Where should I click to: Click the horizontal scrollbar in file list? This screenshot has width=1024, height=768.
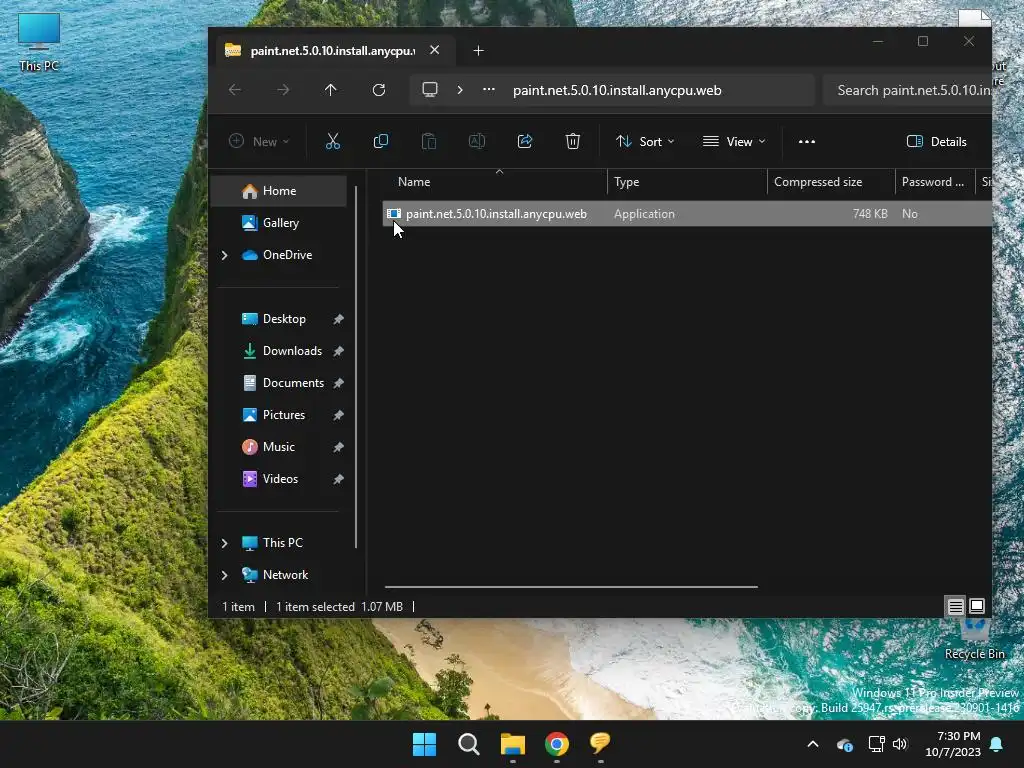point(571,586)
